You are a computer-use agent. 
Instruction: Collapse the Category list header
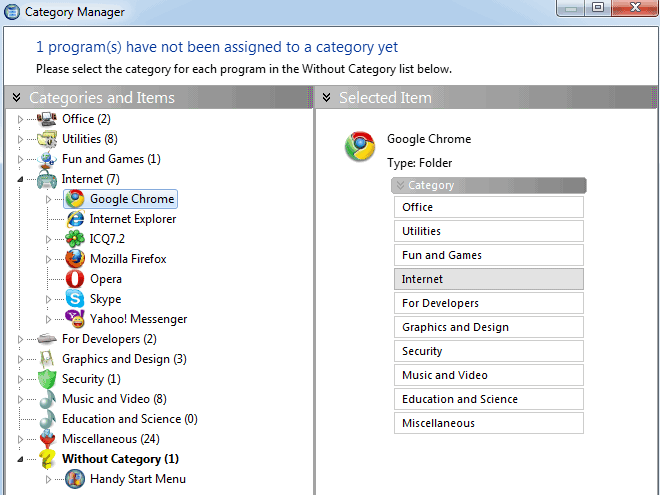pyautogui.click(x=401, y=185)
